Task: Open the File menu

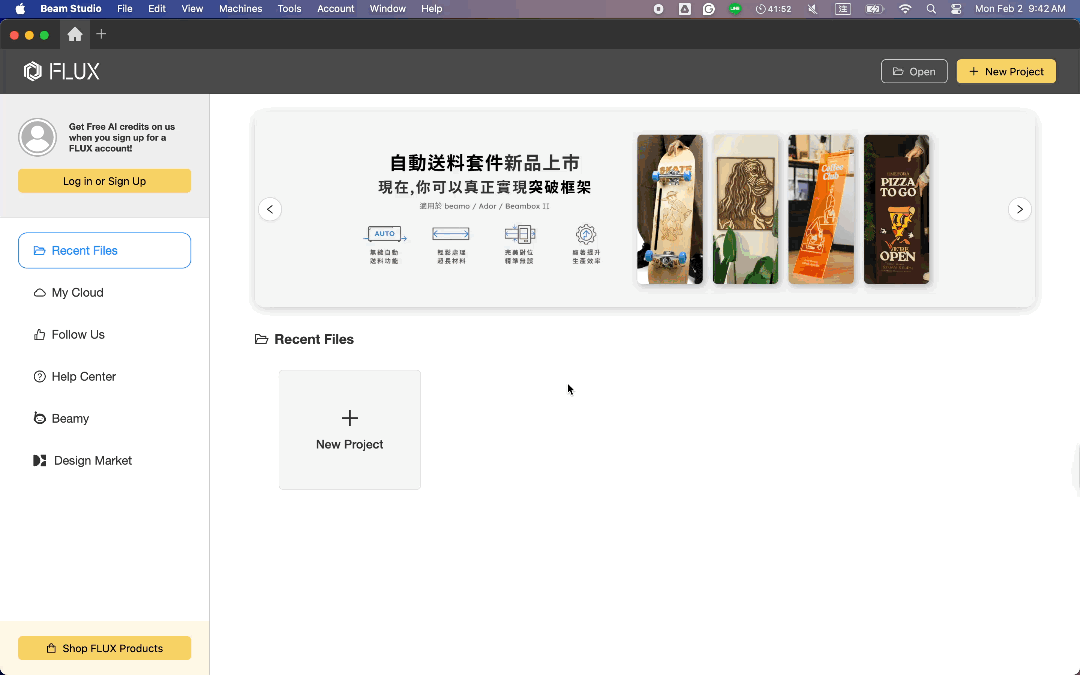Action: point(125,9)
